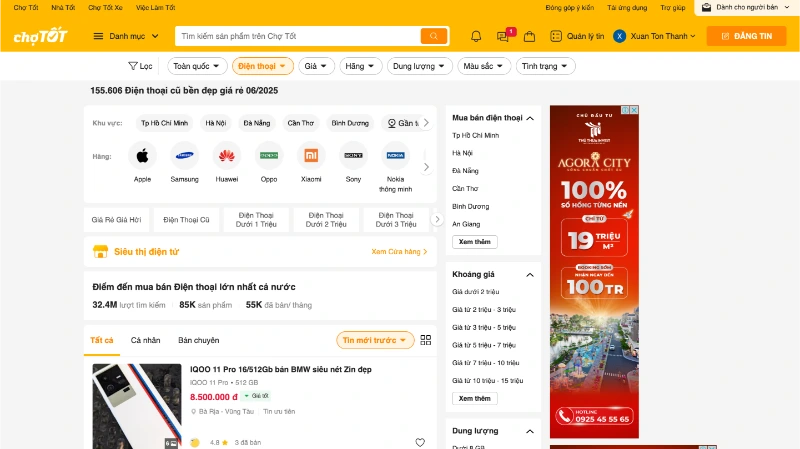Image resolution: width=800 pixels, height=449 pixels.
Task: Click Bình Dương in sidebar list
Action: [470, 206]
